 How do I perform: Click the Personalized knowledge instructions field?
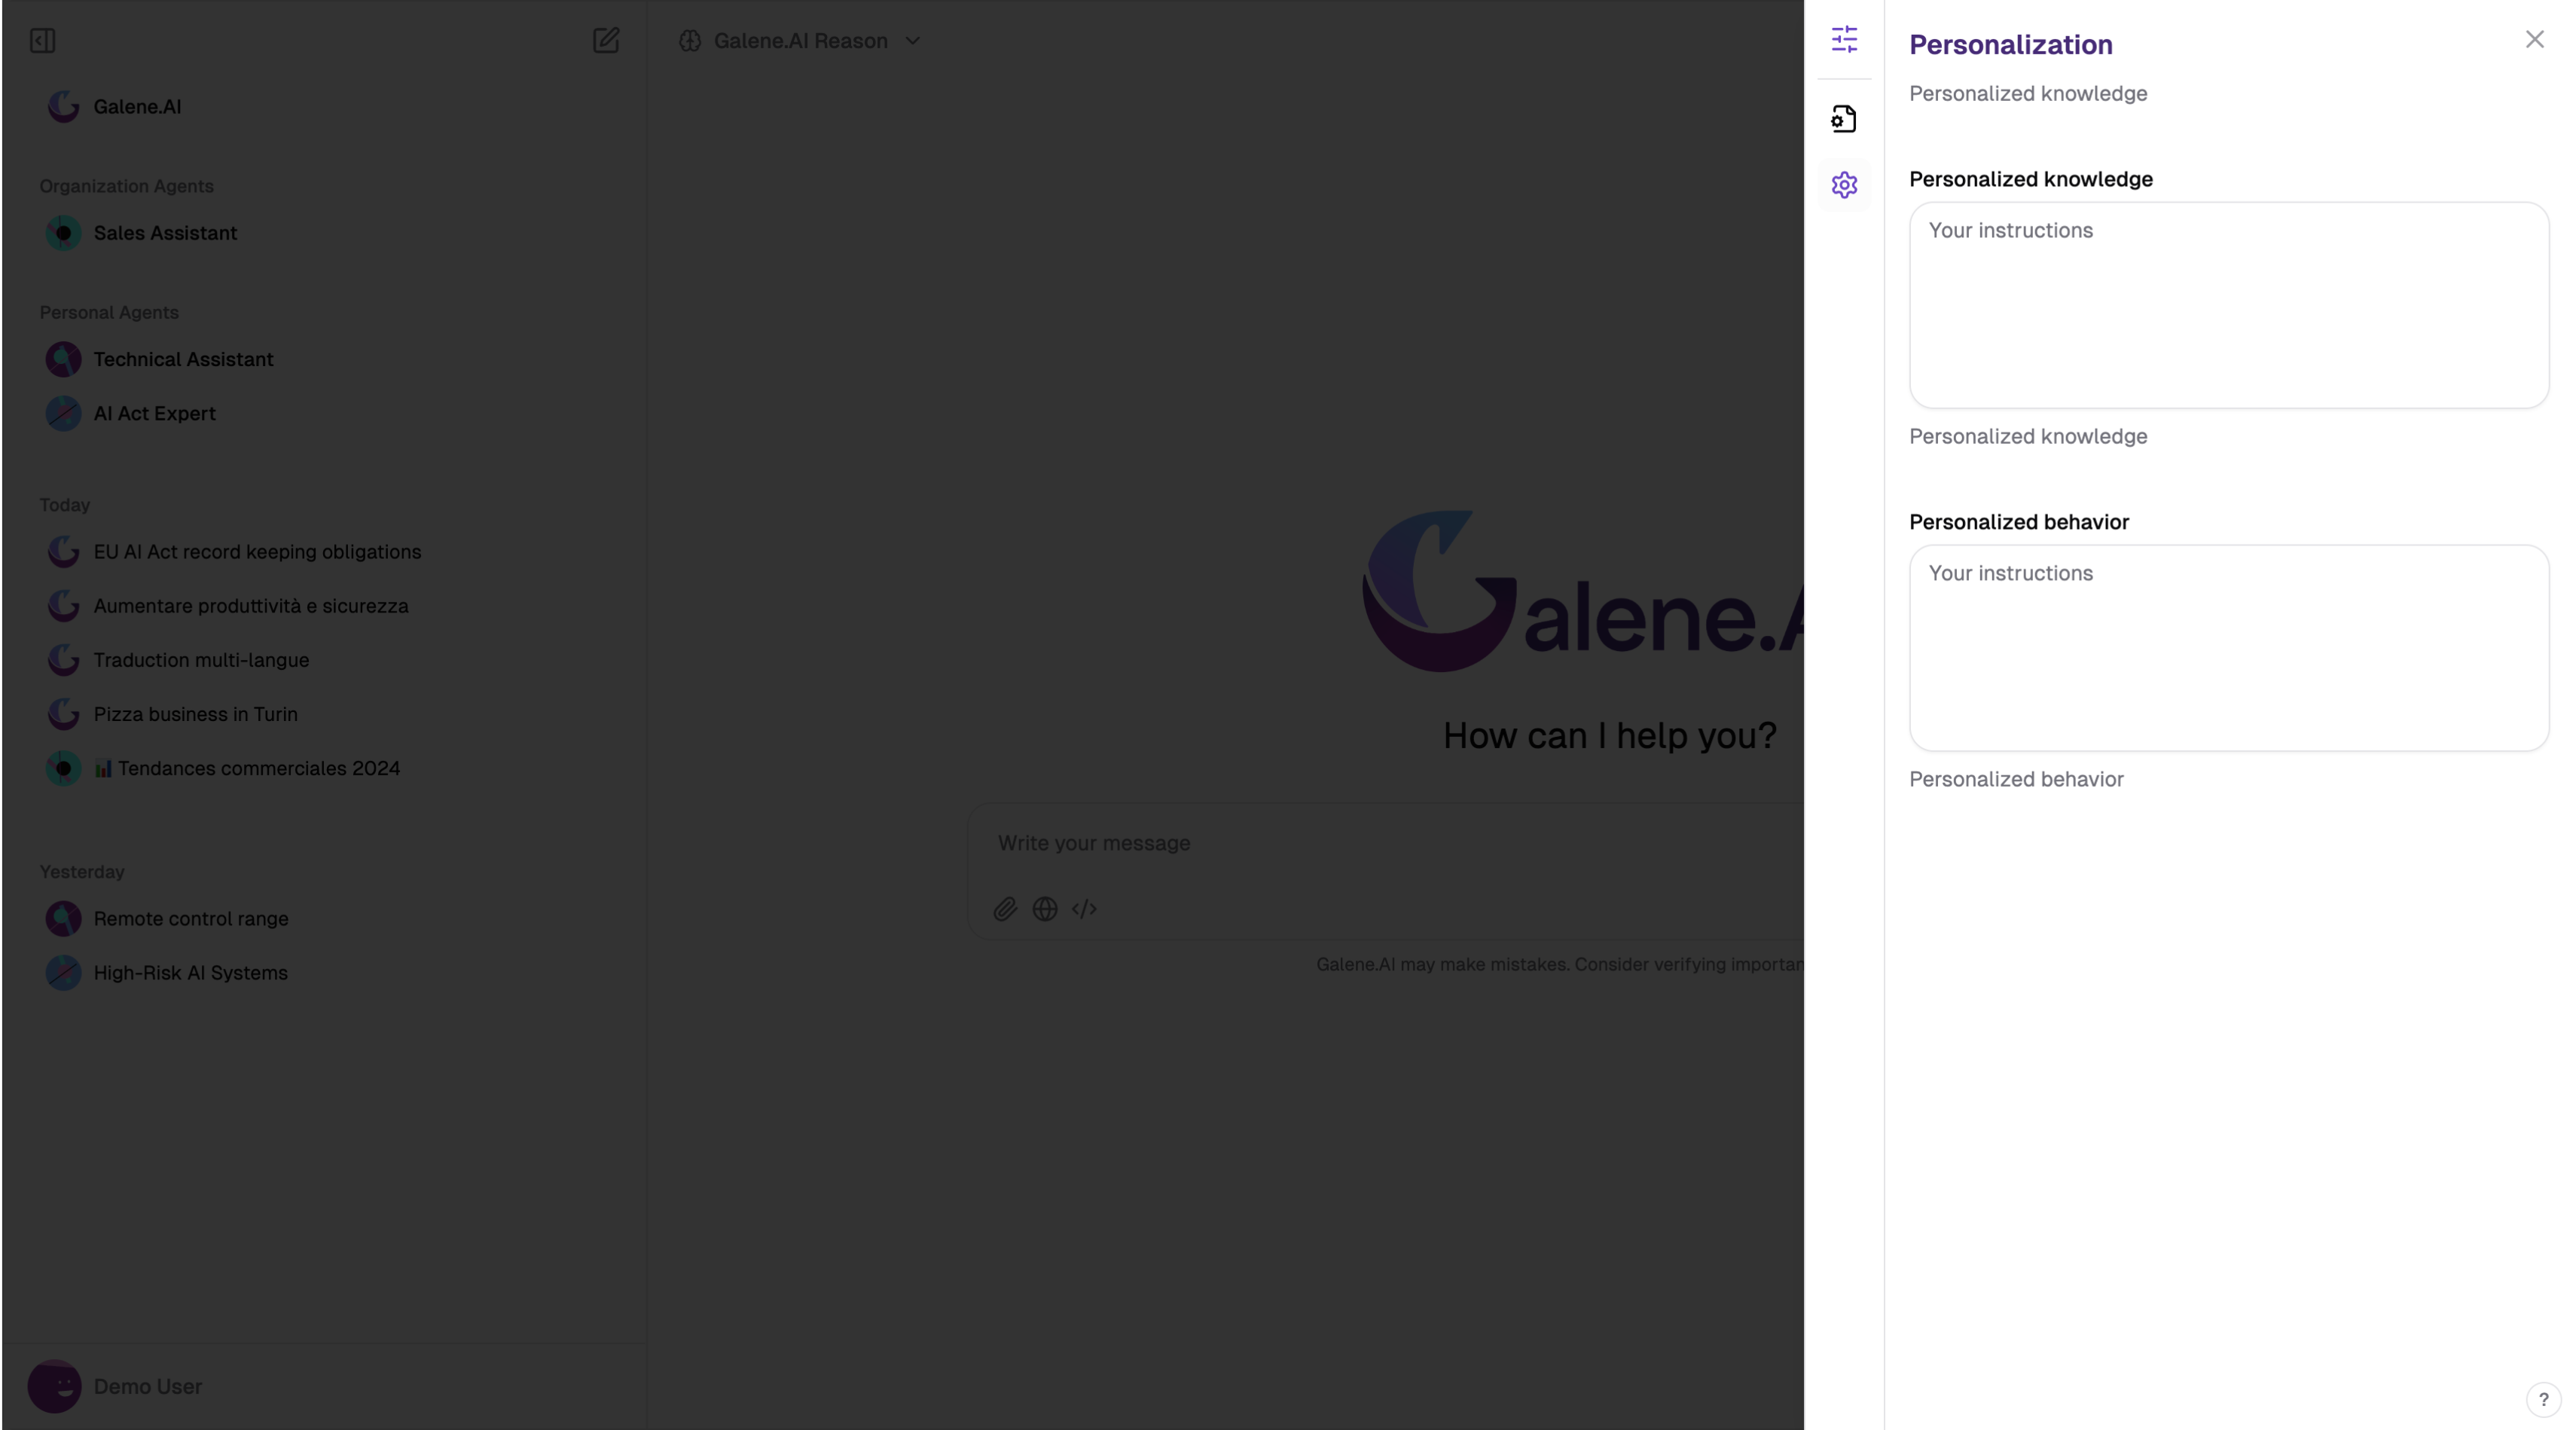click(x=2229, y=305)
